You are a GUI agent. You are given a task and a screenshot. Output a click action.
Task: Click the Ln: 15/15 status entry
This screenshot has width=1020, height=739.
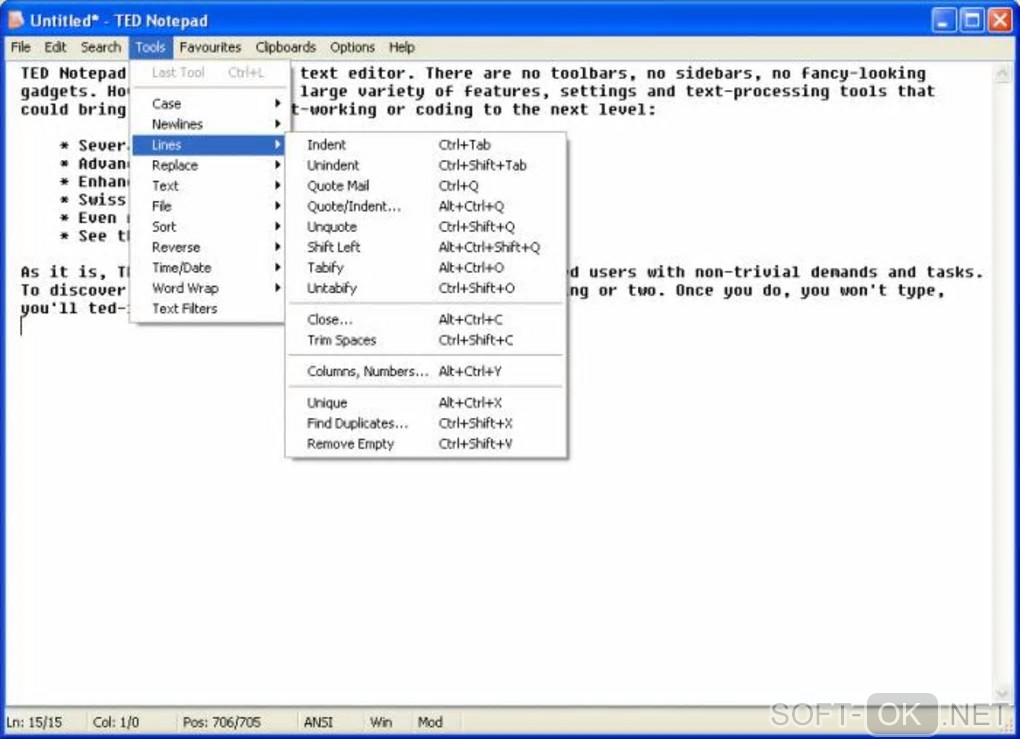tap(34, 722)
